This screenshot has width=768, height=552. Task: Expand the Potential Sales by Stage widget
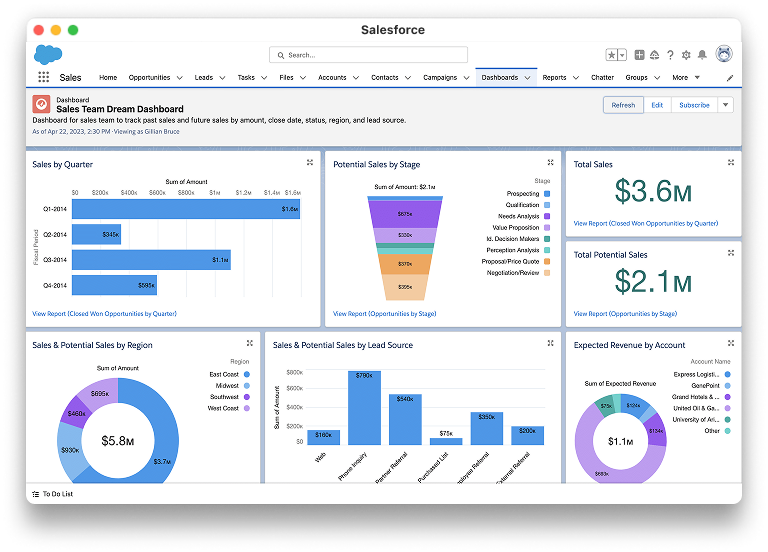click(x=551, y=163)
